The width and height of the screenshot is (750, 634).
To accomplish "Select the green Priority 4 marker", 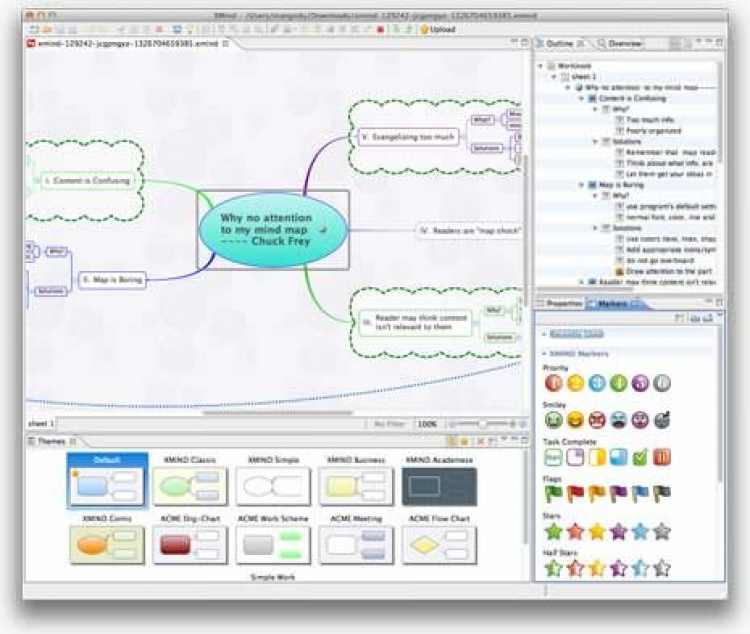I will tap(618, 383).
